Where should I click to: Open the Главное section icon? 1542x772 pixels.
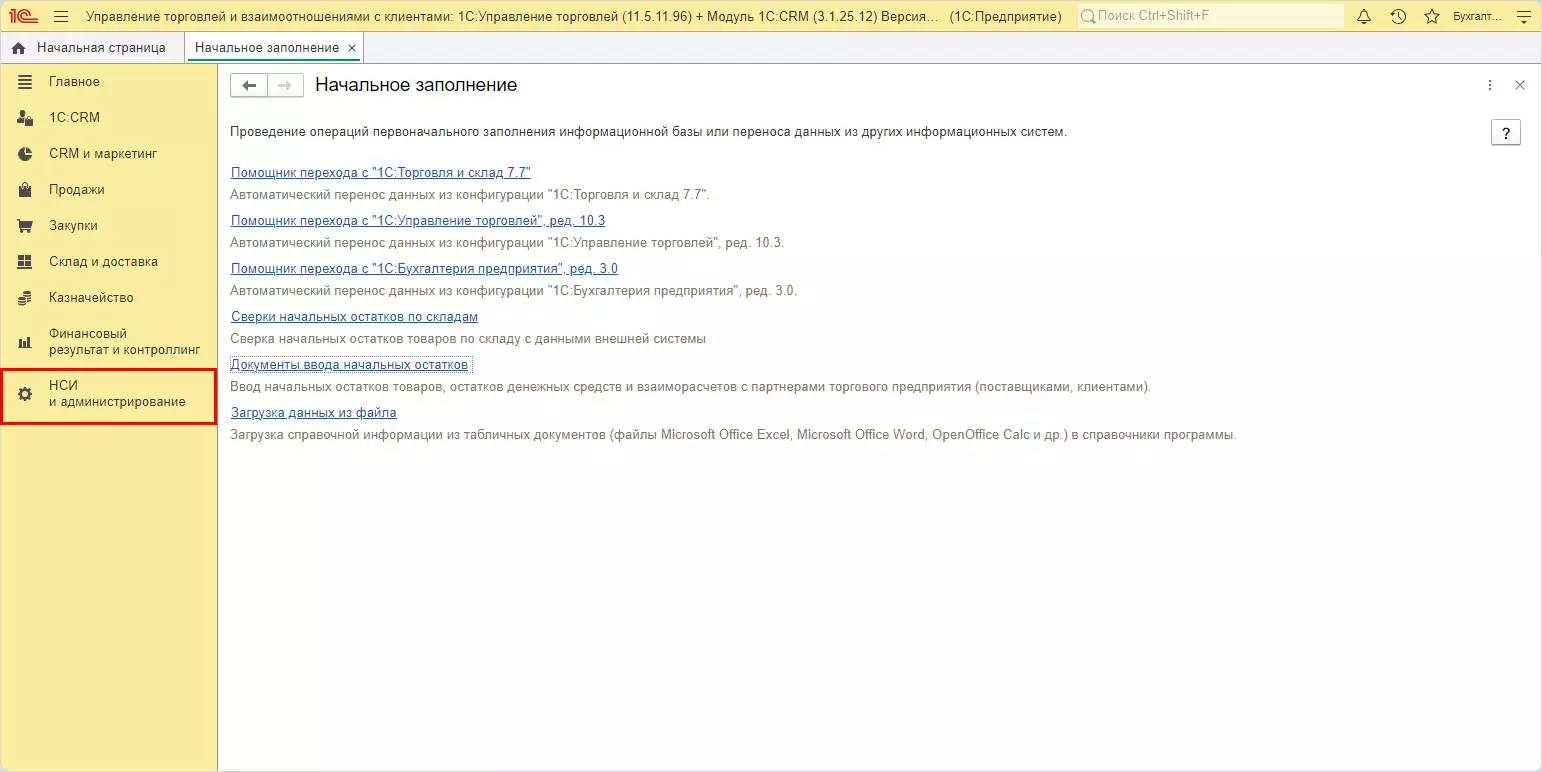pos(25,82)
